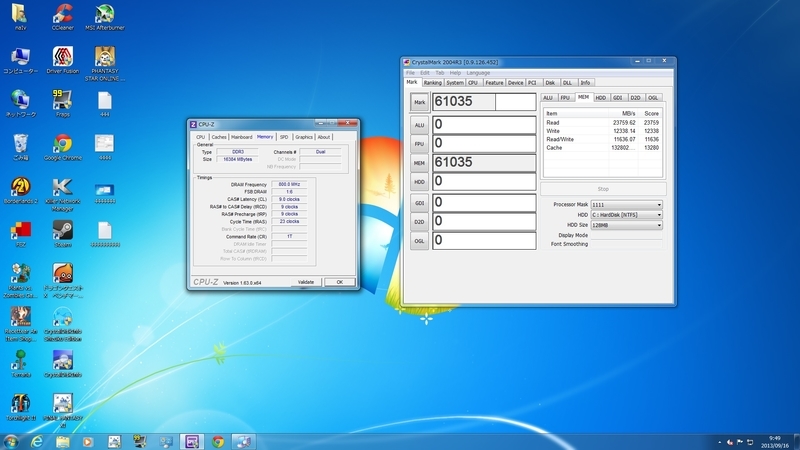Open the Driver Fusion desktop icon
Screen dimensions: 800x450
coord(63,60)
